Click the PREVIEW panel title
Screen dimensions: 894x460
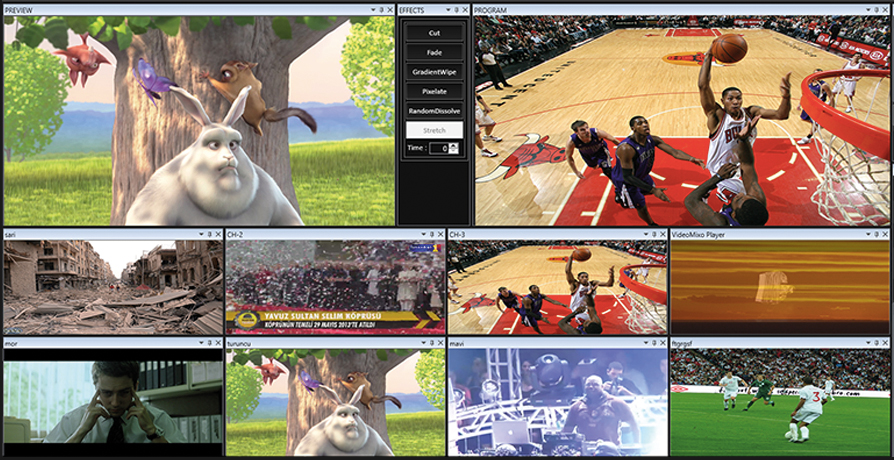point(19,10)
